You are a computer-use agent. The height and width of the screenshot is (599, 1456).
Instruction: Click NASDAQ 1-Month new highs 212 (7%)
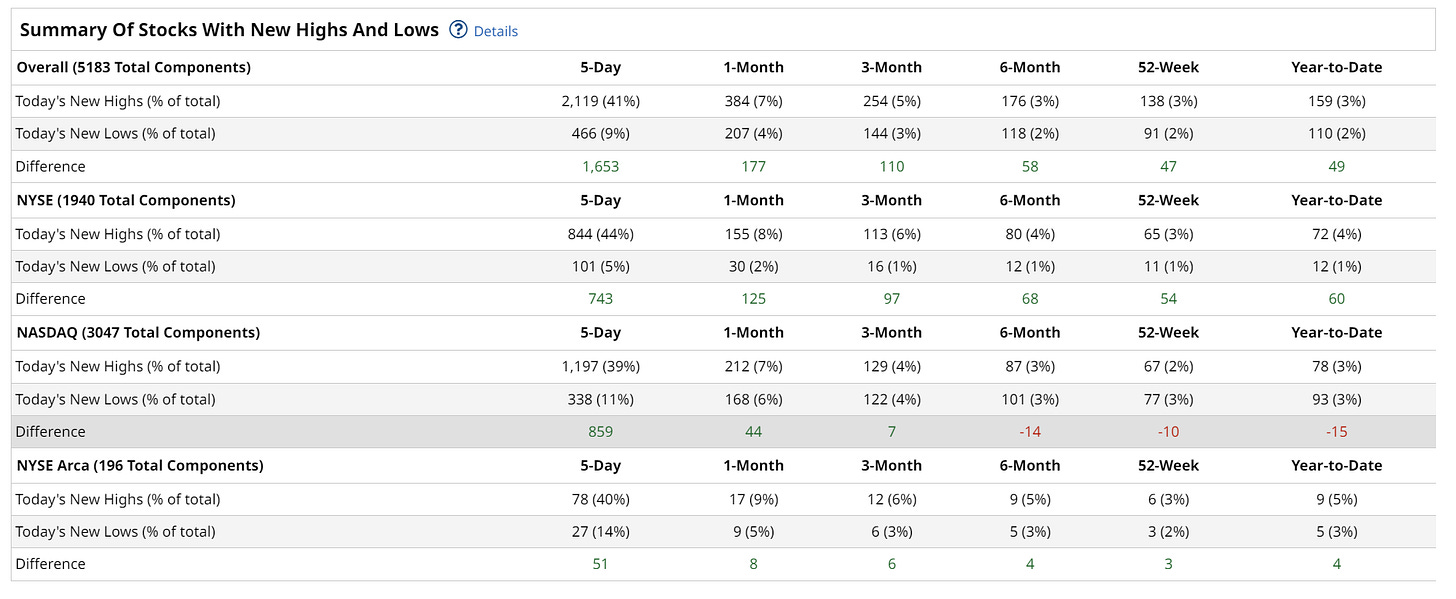[754, 367]
